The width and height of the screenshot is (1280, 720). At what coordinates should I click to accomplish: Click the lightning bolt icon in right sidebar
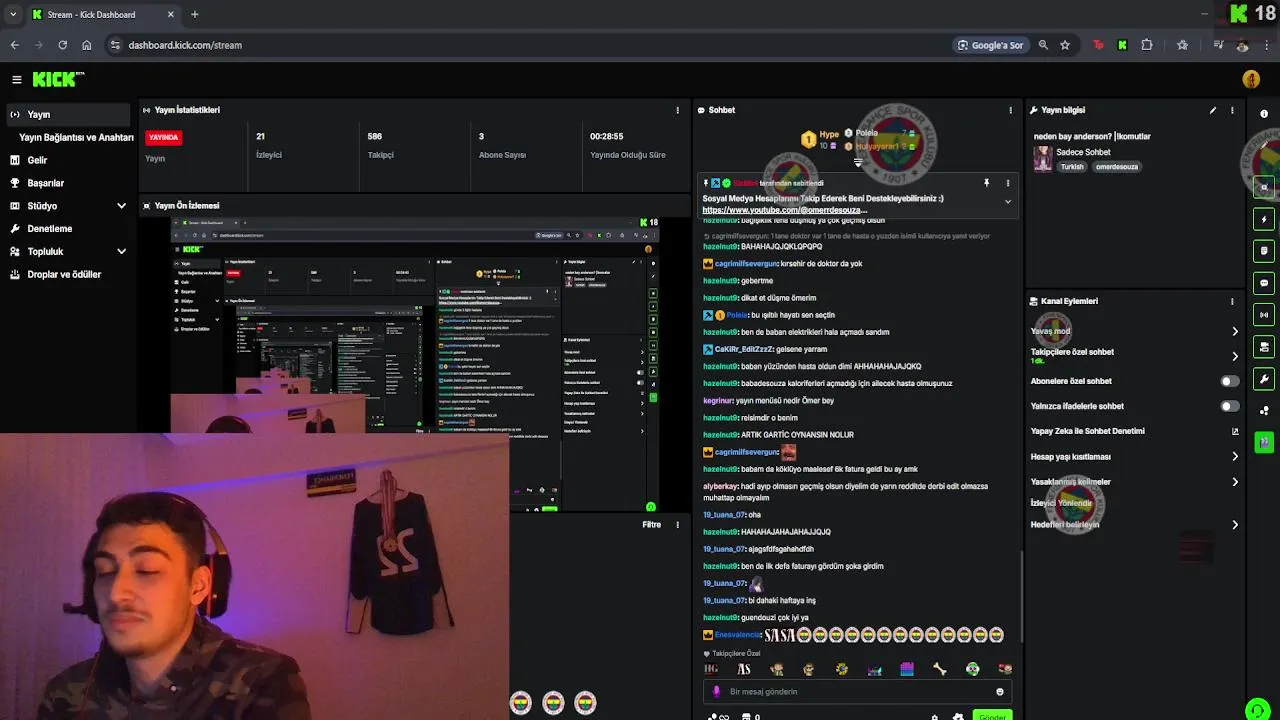tap(1264, 219)
